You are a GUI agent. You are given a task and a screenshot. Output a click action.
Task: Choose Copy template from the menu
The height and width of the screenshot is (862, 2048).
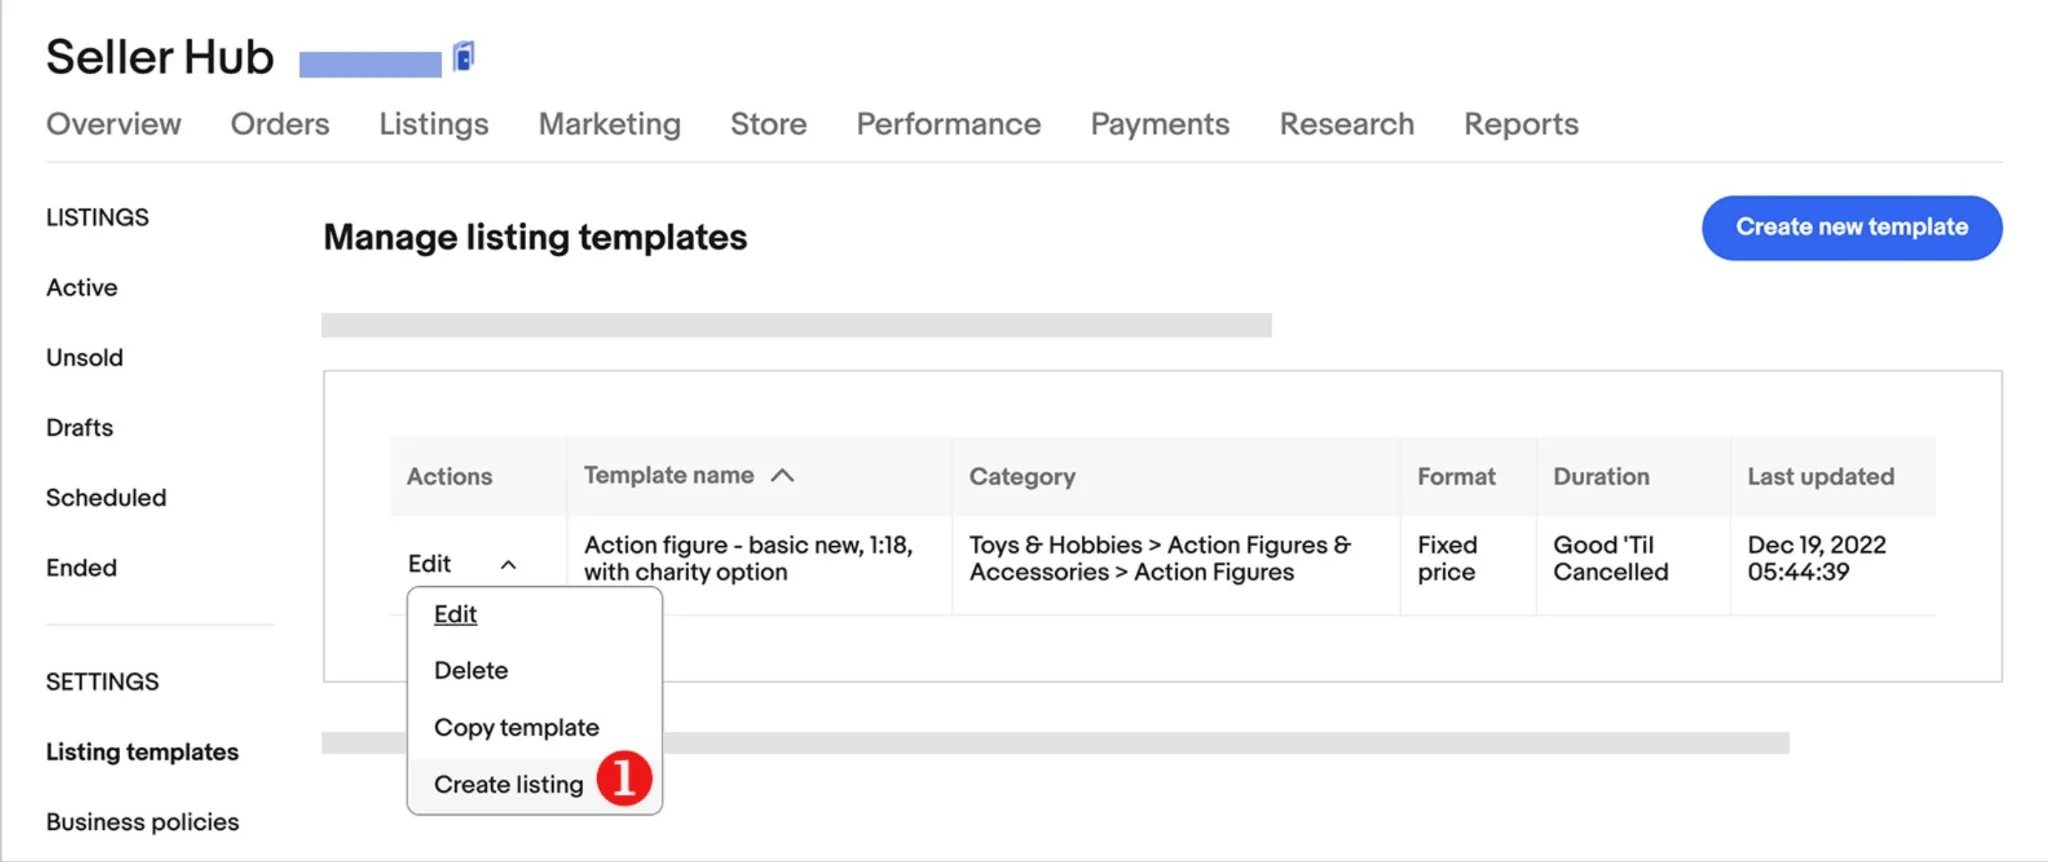tap(517, 727)
